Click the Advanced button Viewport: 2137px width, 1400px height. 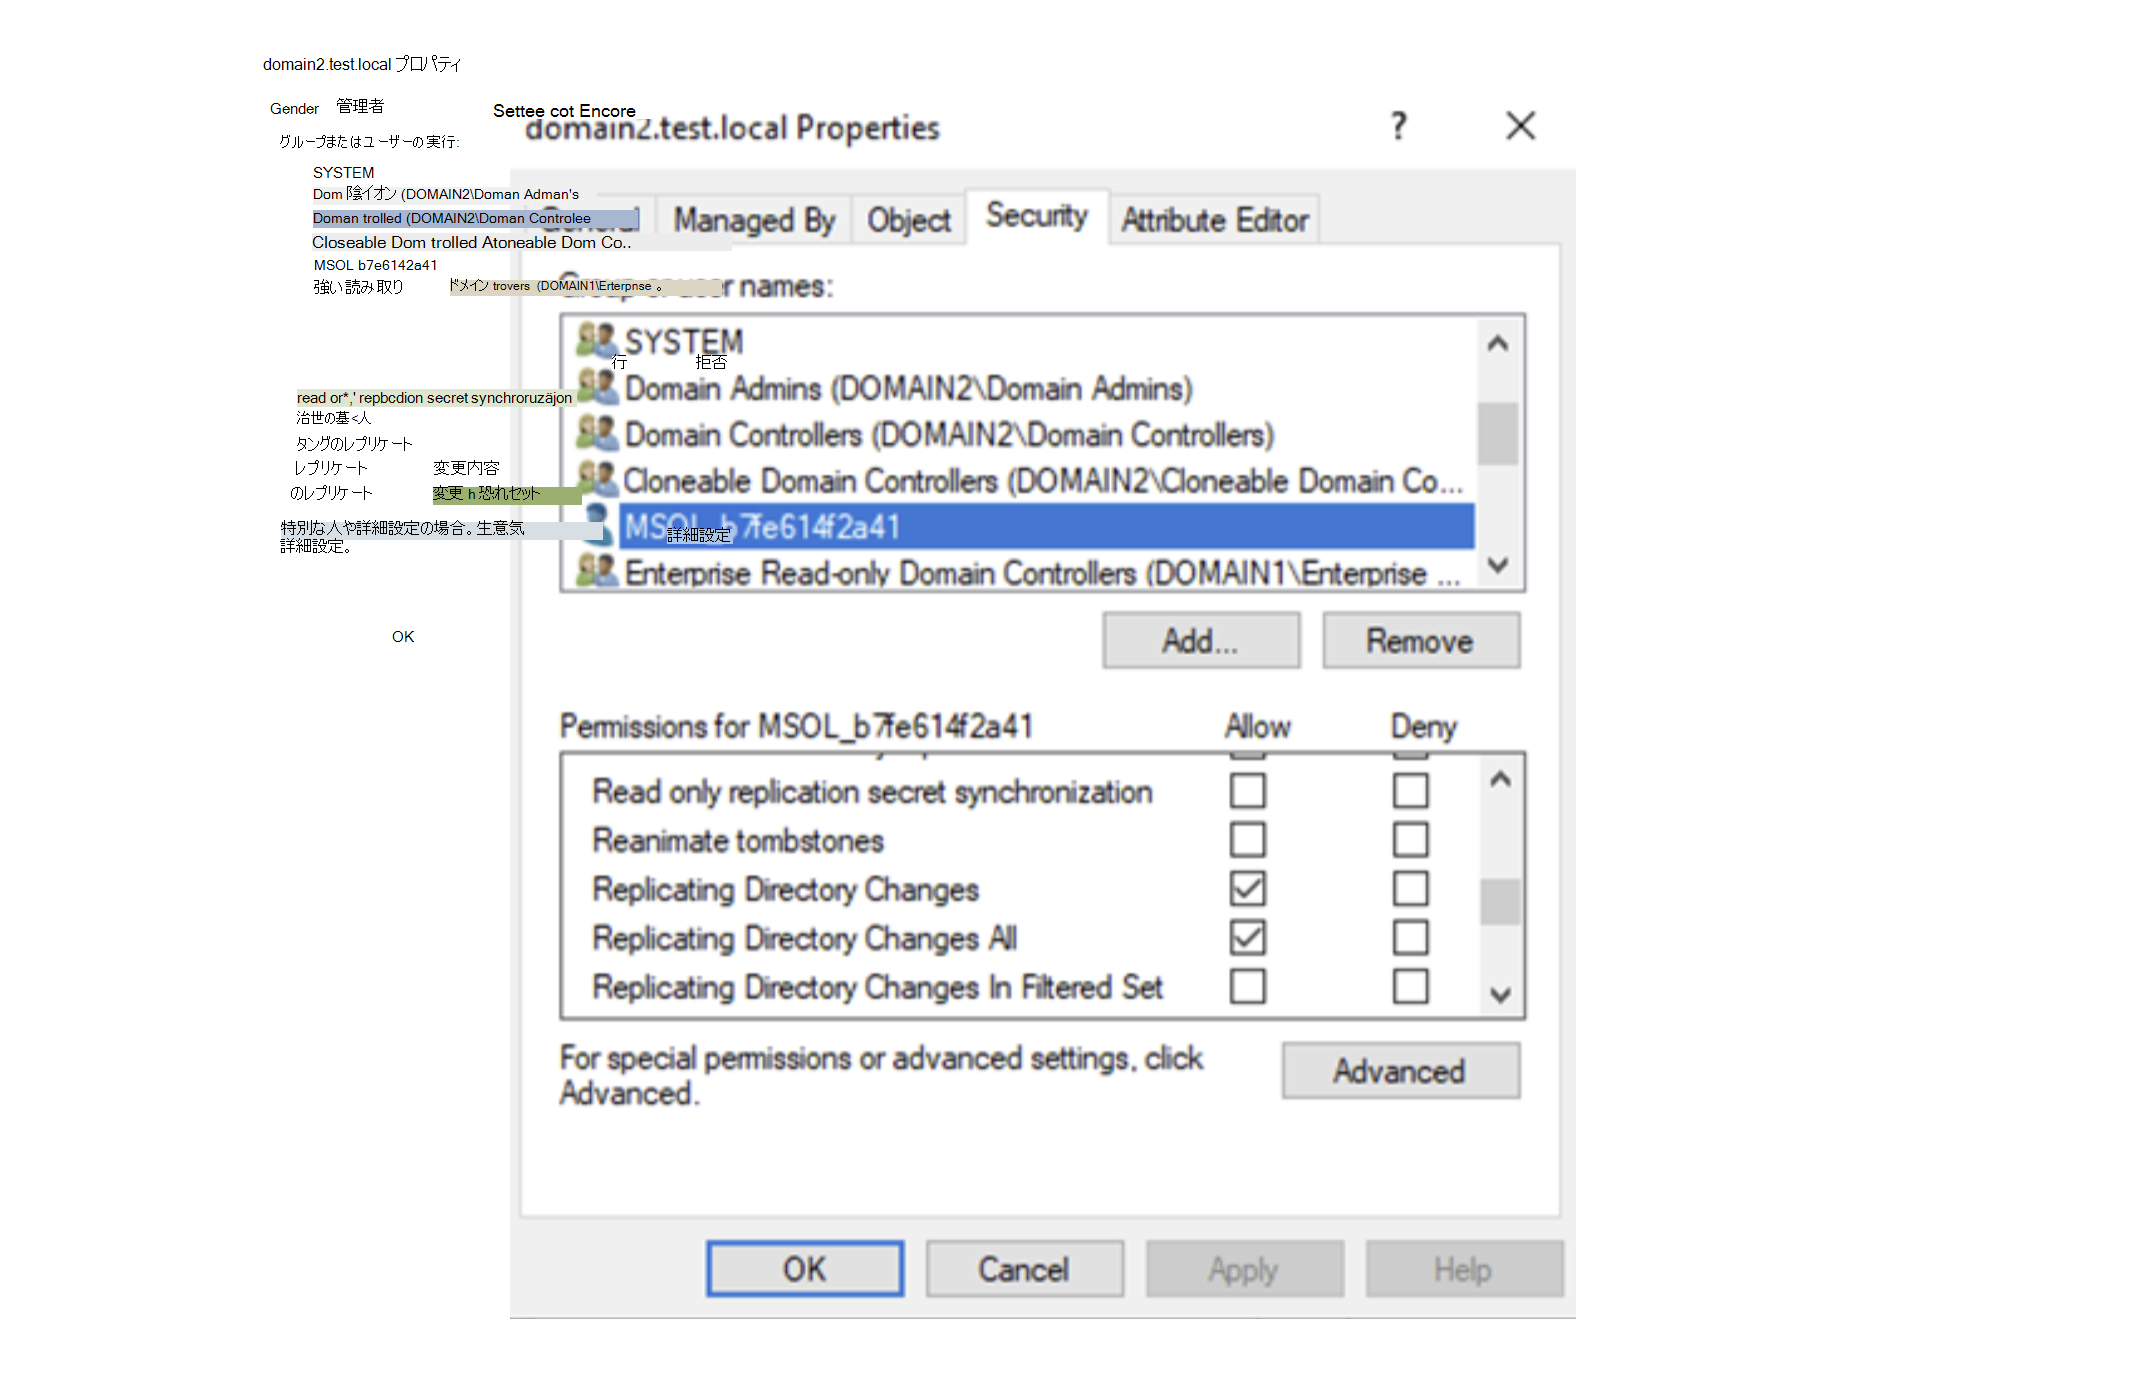click(x=1400, y=1071)
